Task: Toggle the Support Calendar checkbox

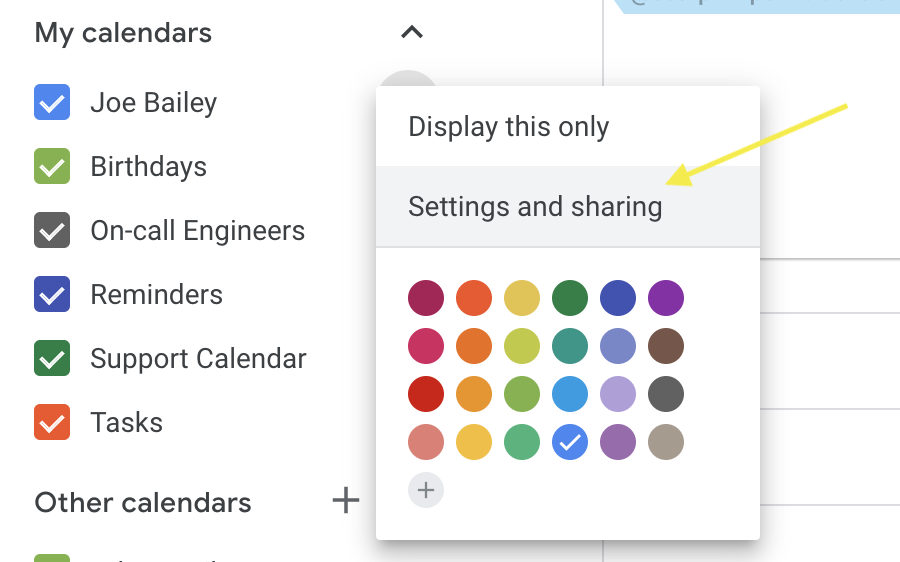Action: 52,358
